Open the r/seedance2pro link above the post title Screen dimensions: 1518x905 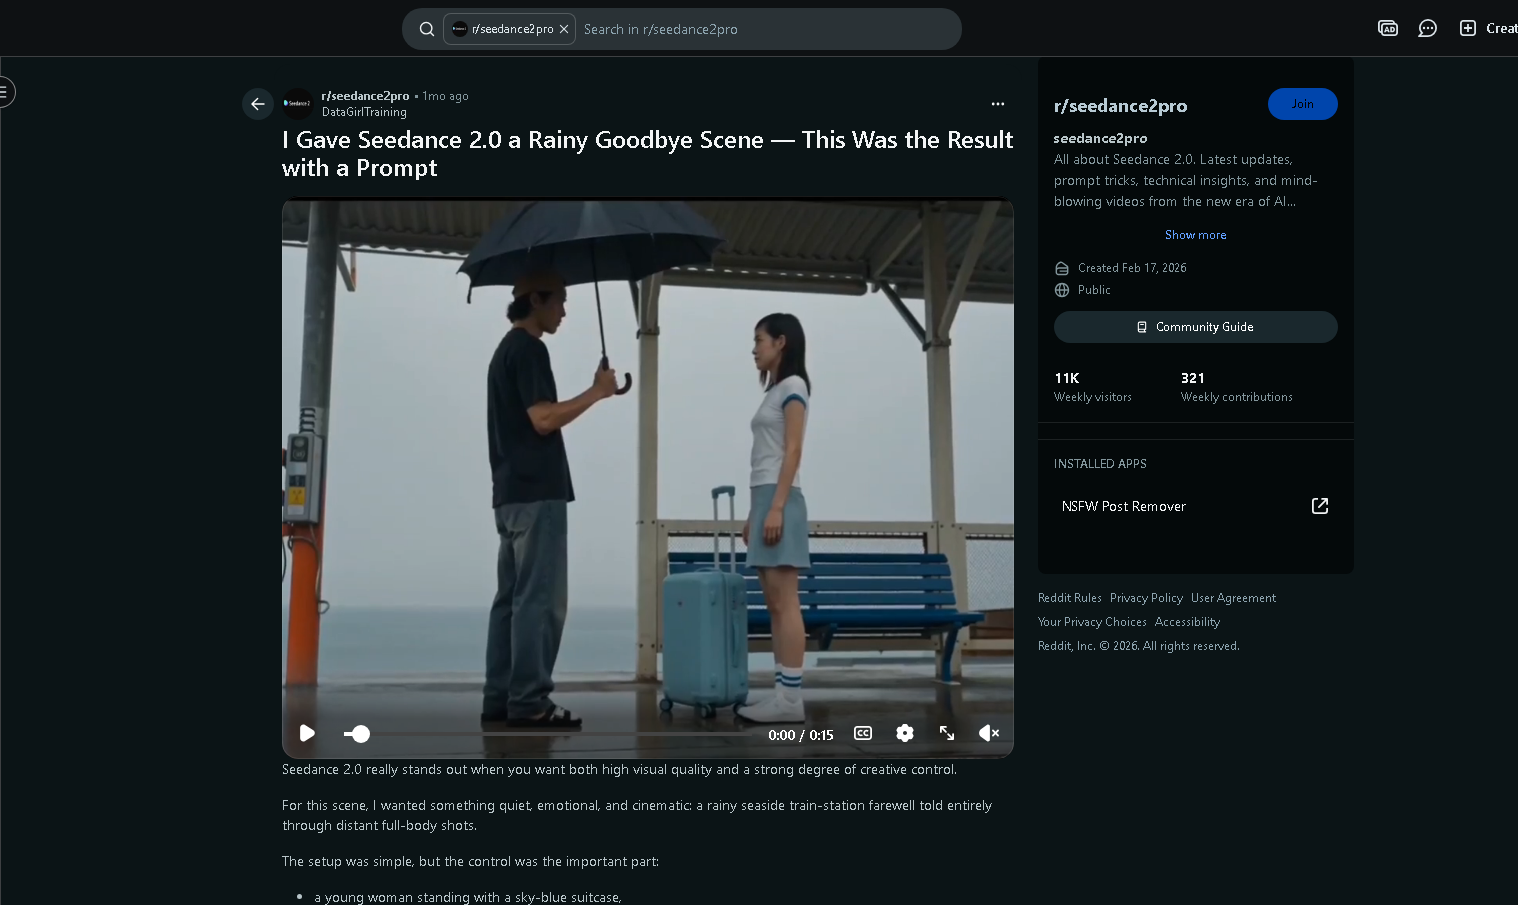click(366, 96)
